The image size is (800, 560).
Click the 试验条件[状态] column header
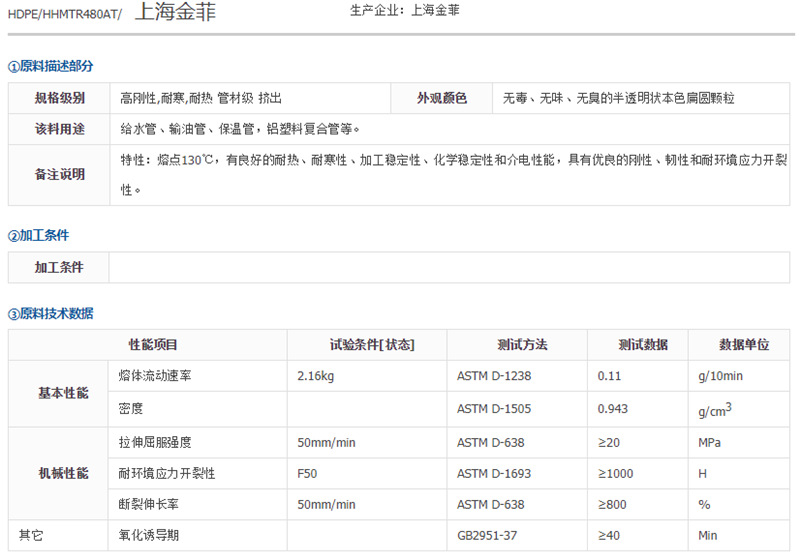pos(367,345)
